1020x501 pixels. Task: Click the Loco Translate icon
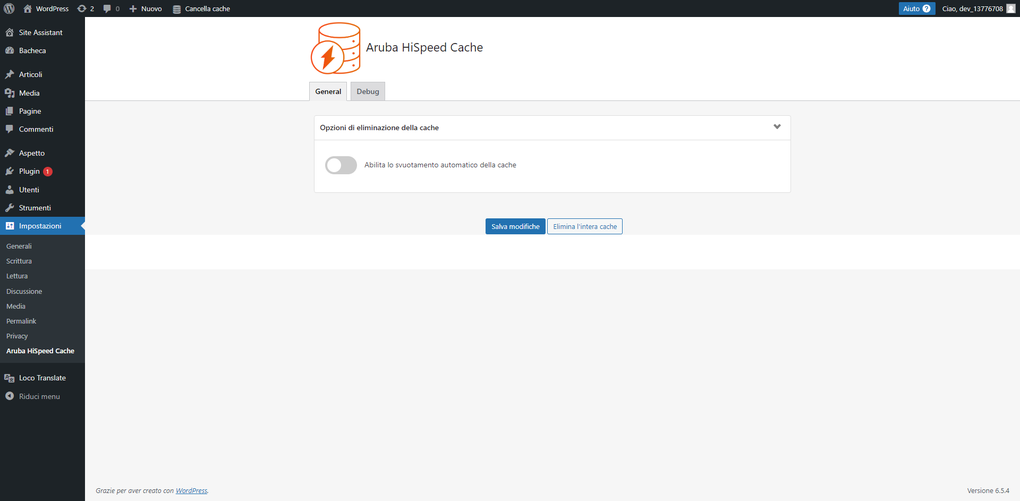pos(9,378)
